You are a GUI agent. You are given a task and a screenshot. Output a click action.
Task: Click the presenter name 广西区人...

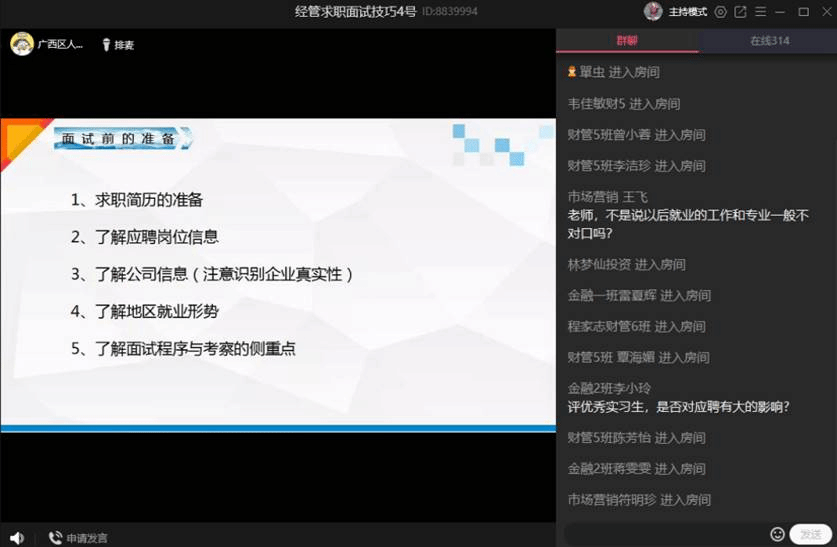(x=60, y=45)
